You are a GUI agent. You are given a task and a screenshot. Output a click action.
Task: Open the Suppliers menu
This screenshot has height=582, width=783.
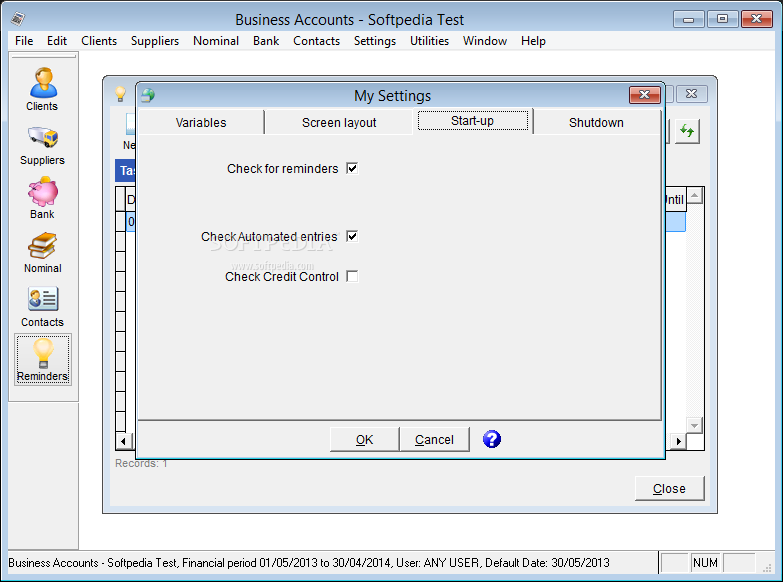[x=155, y=41]
